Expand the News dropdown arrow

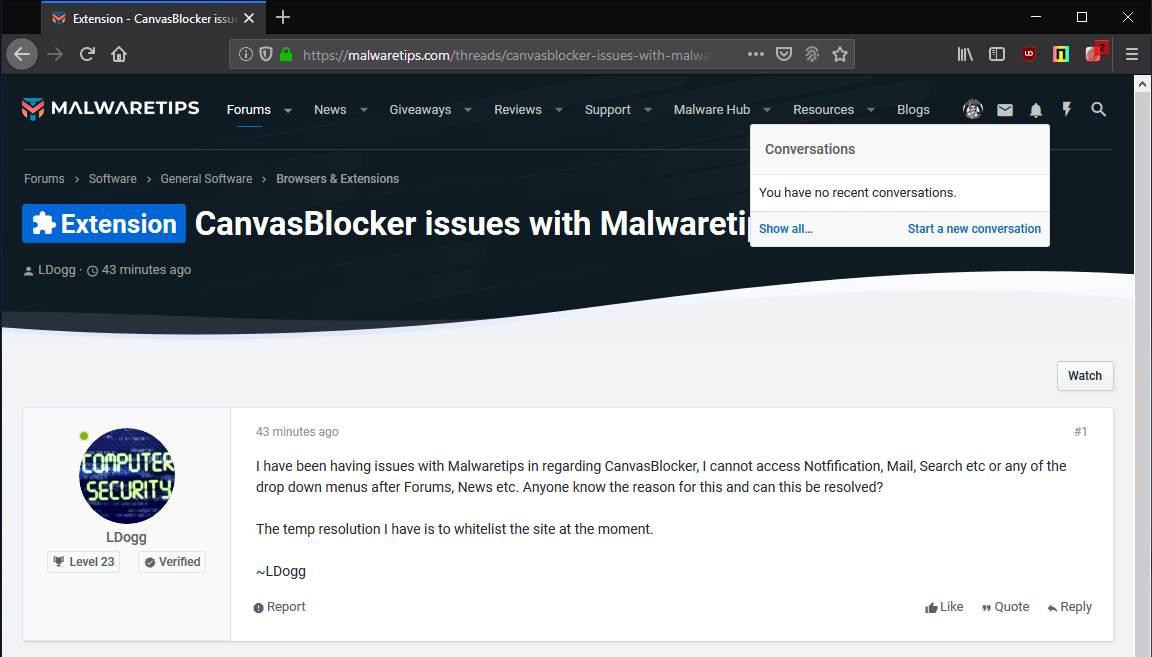click(x=364, y=110)
